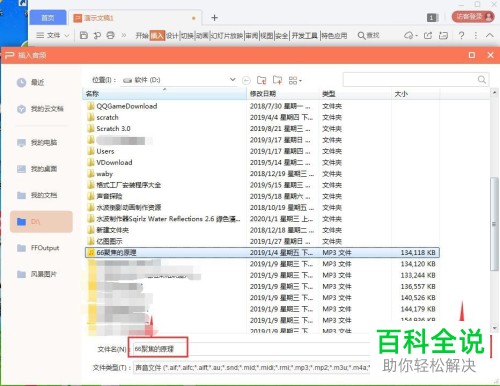Select 我的文档 in the sidebar

tap(37, 195)
